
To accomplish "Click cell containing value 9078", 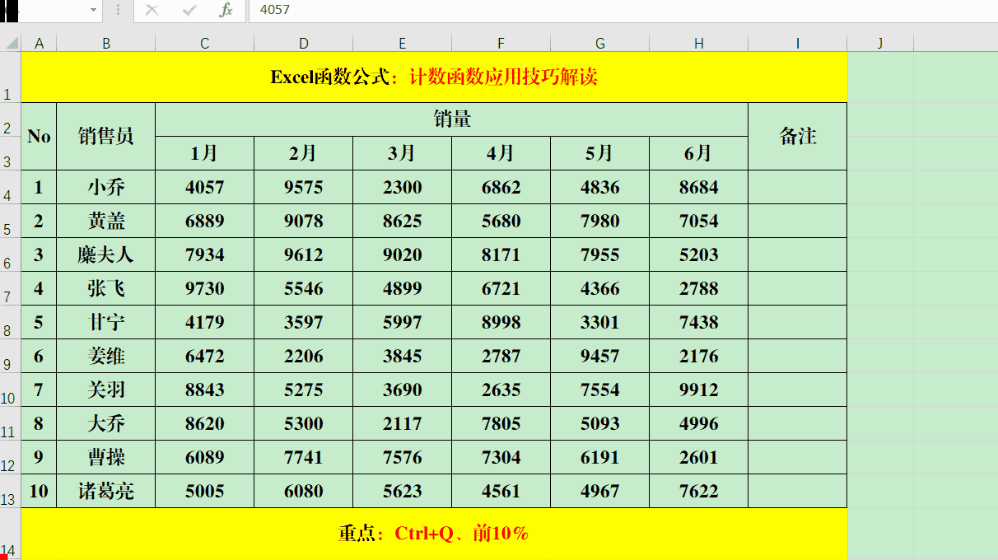I will pos(304,221).
